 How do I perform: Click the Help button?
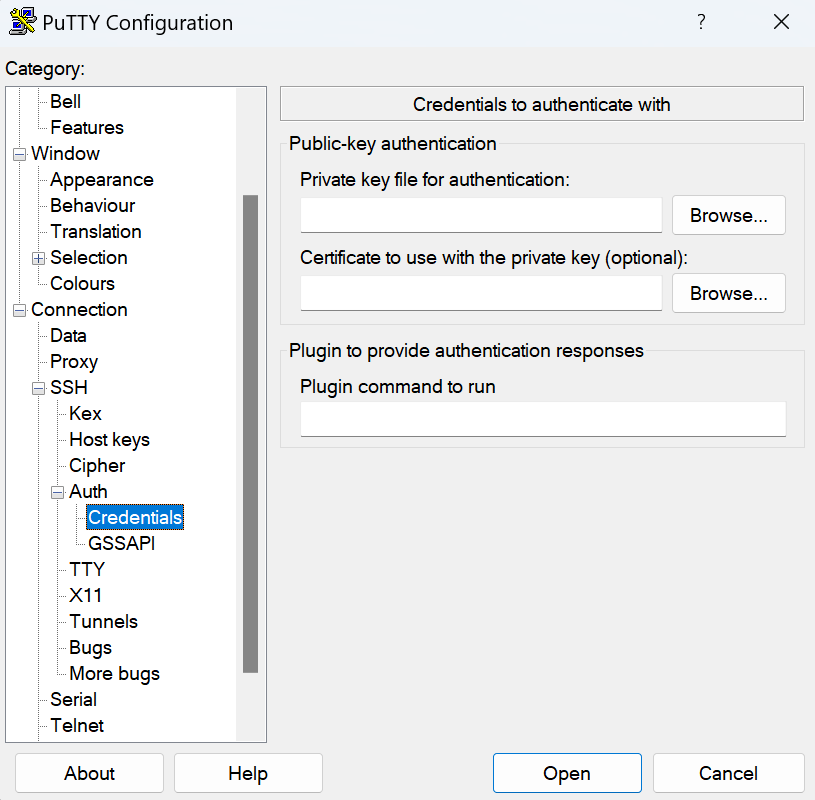(x=248, y=773)
